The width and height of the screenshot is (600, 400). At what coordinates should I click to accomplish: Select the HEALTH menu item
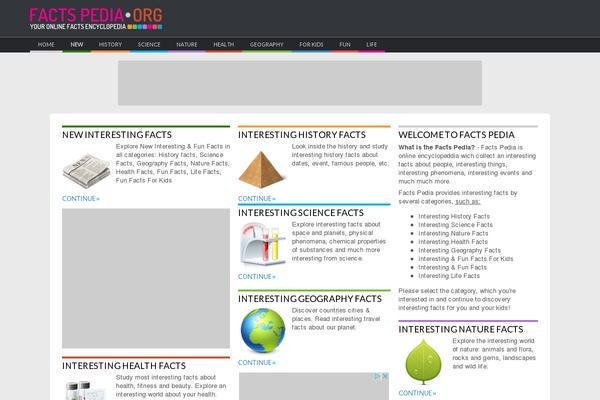coord(223,44)
